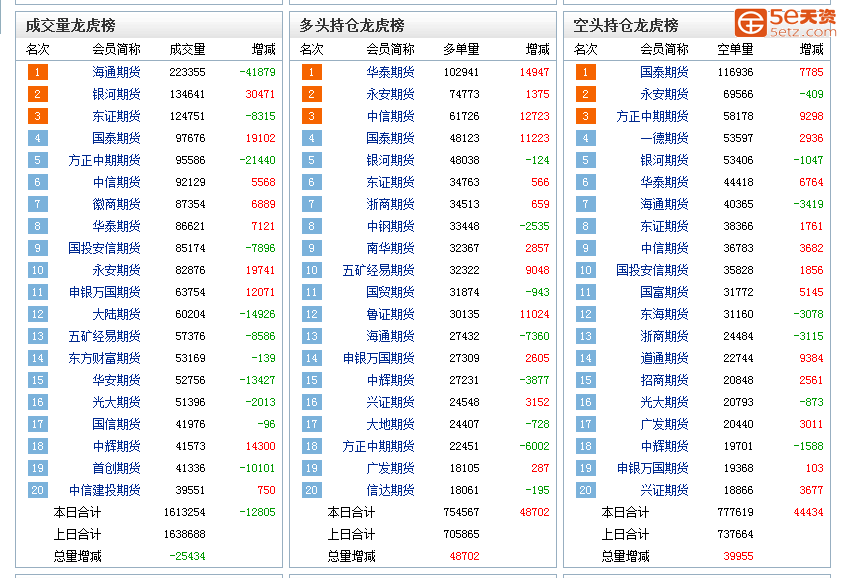This screenshot has height=578, width=842.
Task: Select long position value 102941
Action: (x=461, y=72)
